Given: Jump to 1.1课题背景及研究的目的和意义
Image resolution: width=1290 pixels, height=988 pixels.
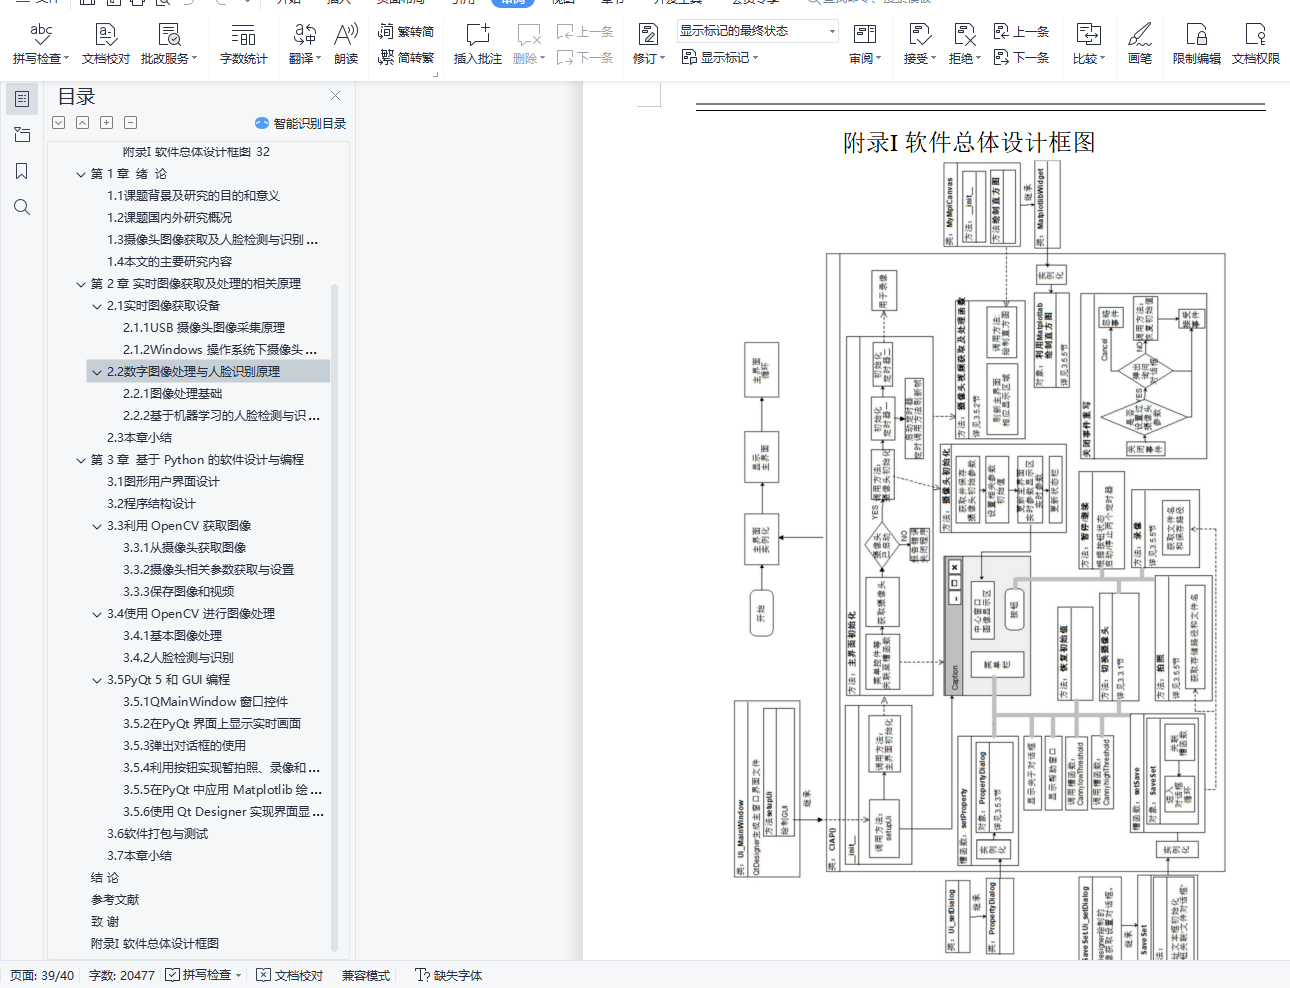Looking at the screenshot, I should 193,196.
